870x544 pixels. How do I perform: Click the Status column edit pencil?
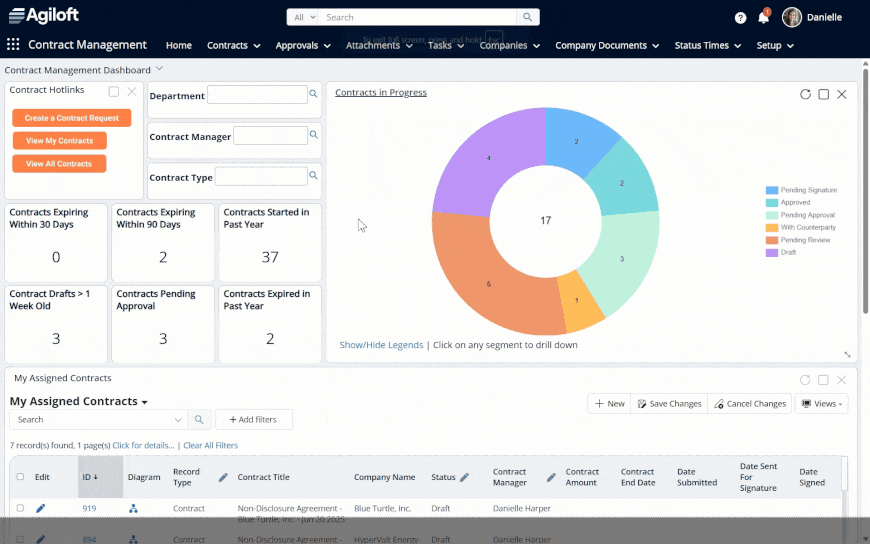pos(464,477)
